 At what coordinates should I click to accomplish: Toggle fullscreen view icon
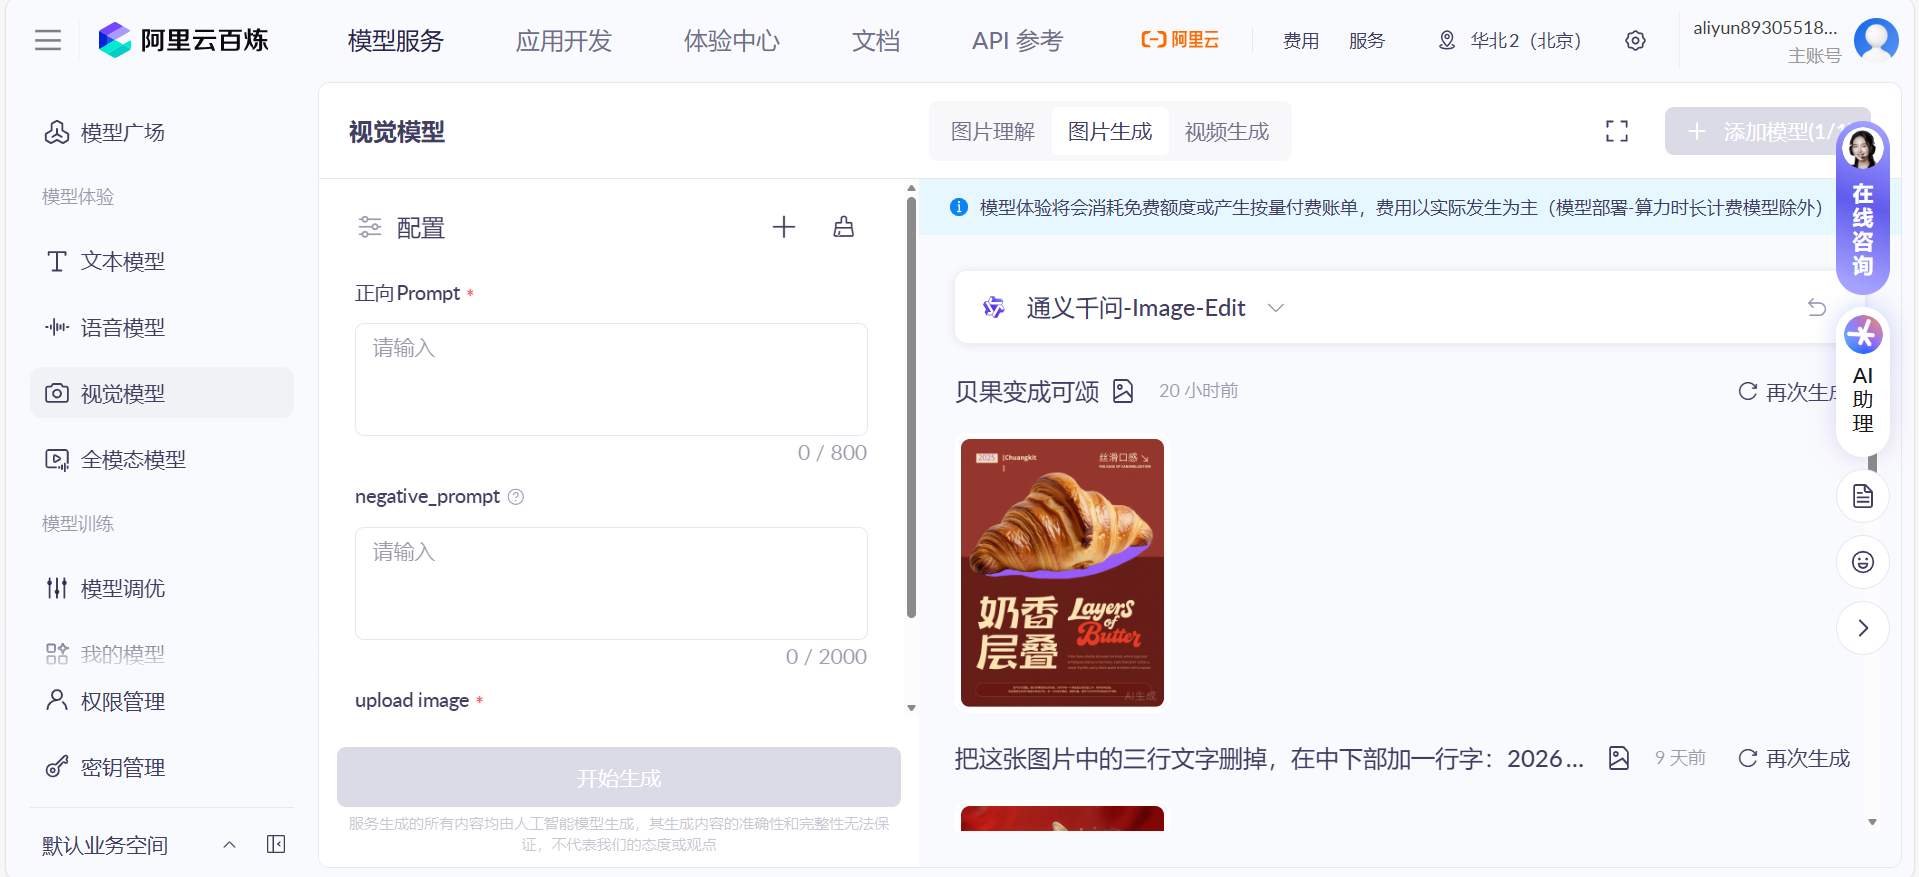1617,131
